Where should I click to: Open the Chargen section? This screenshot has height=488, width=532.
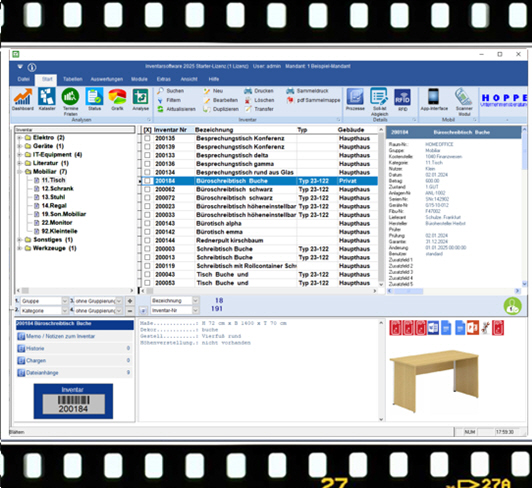pyautogui.click(x=74, y=360)
